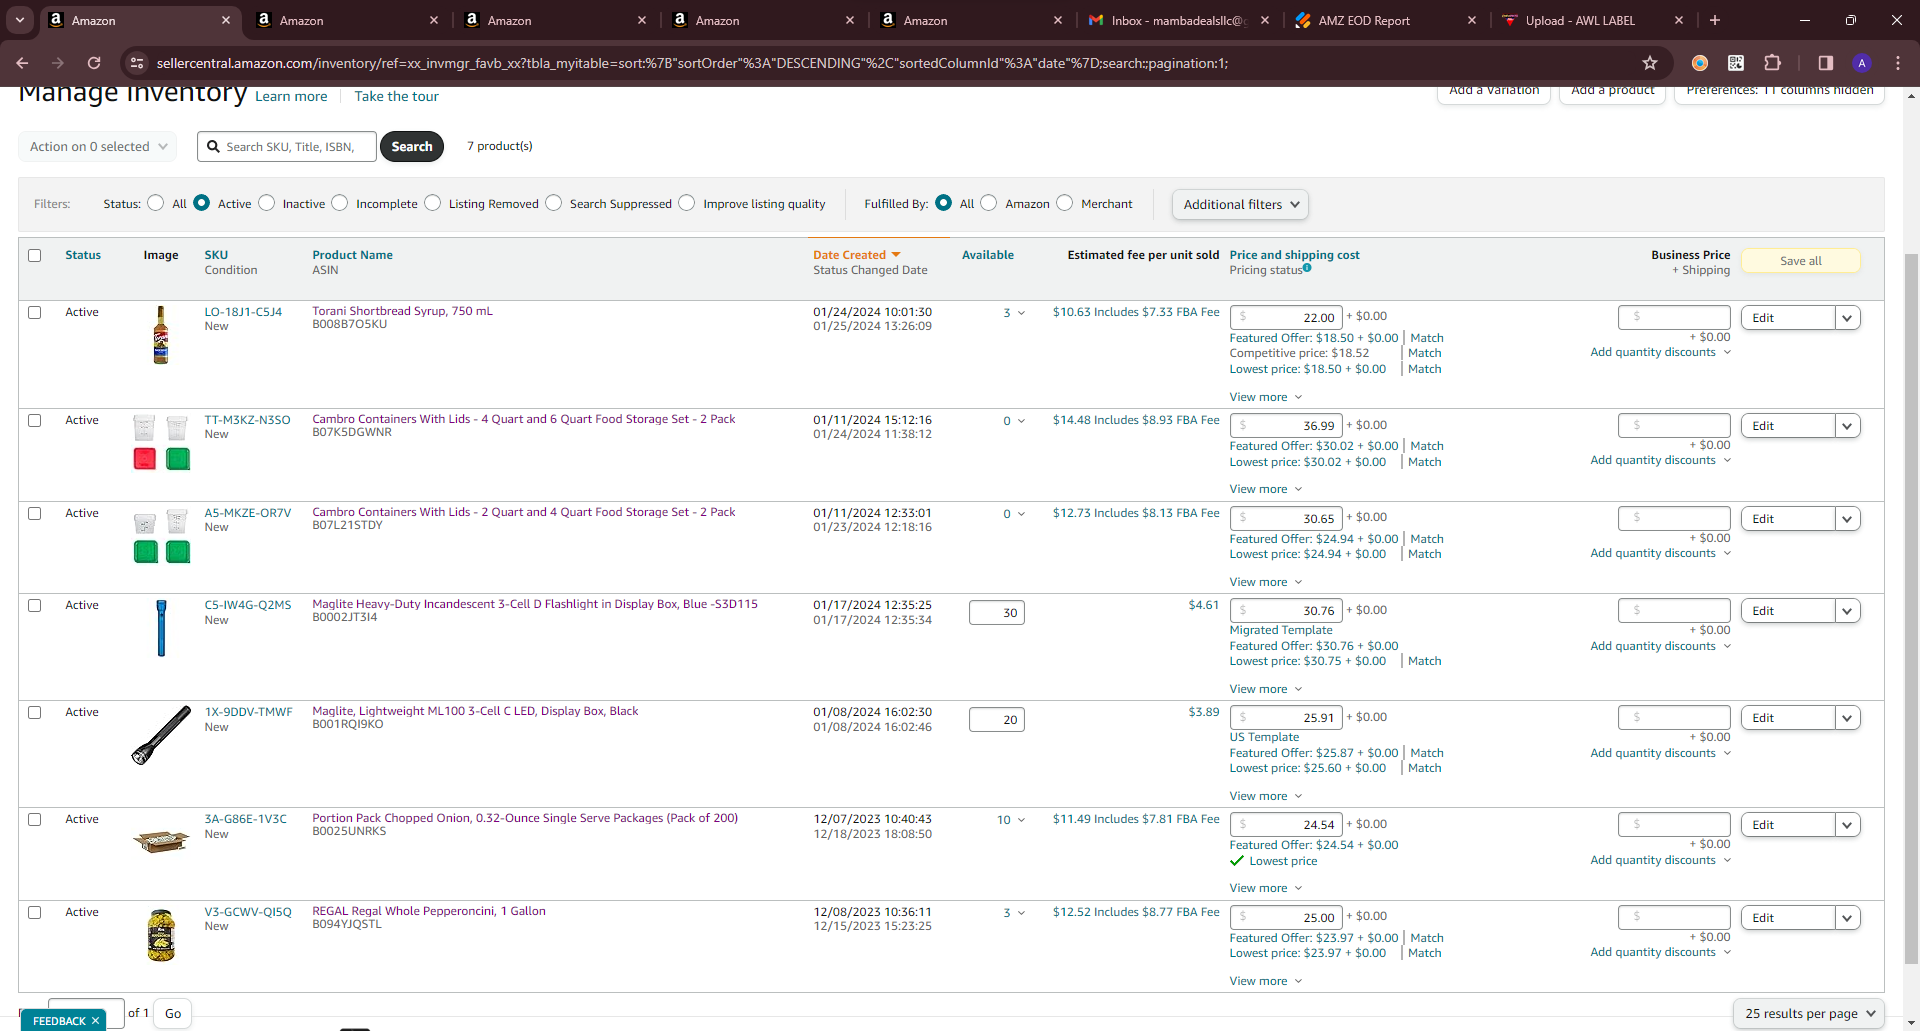Open the Chrome three-dot menu
This screenshot has width=1920, height=1031.
click(1898, 63)
